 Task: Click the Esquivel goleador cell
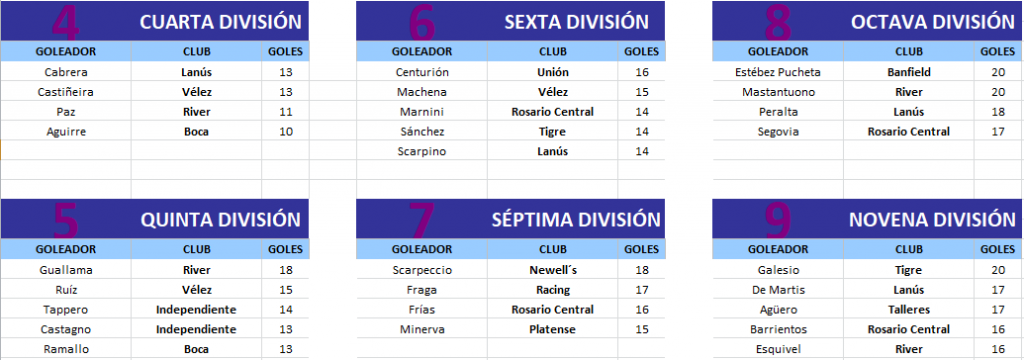tap(778, 349)
